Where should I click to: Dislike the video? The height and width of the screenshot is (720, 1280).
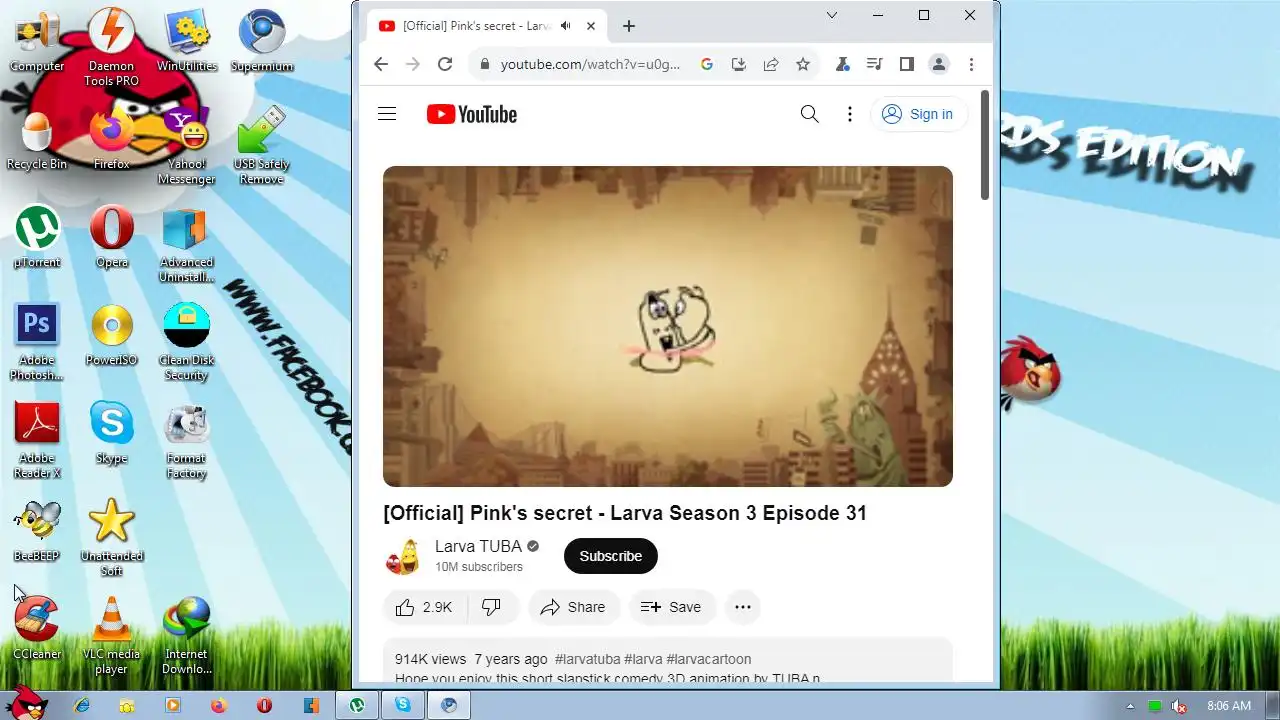(492, 607)
